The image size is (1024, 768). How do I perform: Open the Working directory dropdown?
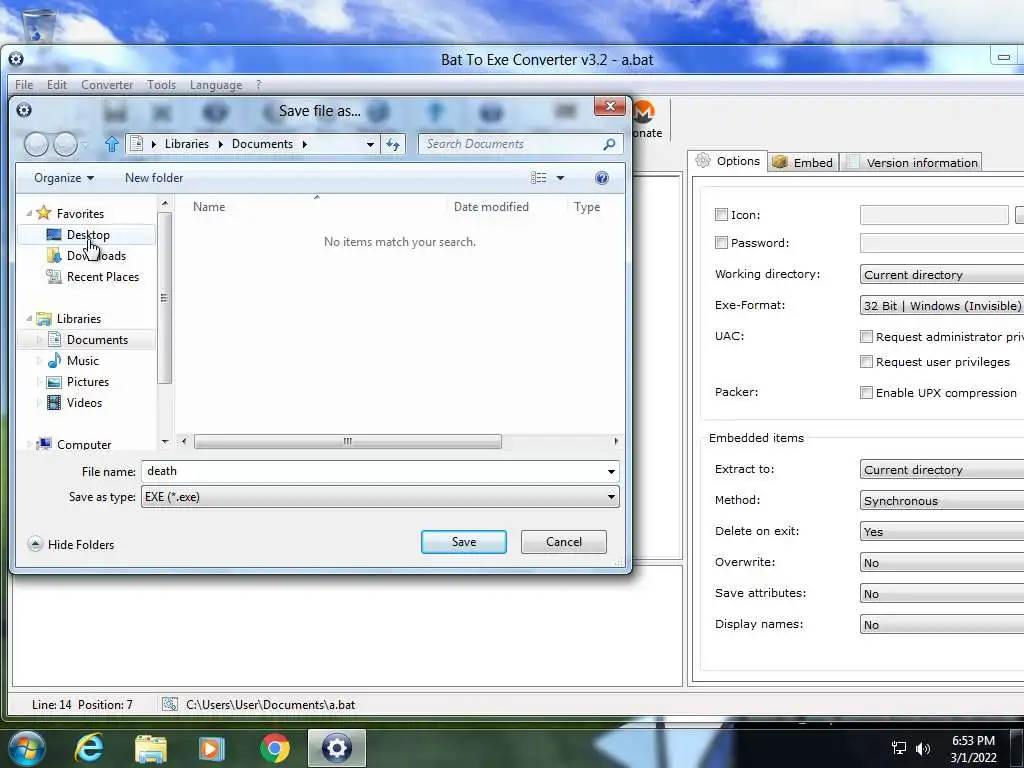click(x=942, y=274)
